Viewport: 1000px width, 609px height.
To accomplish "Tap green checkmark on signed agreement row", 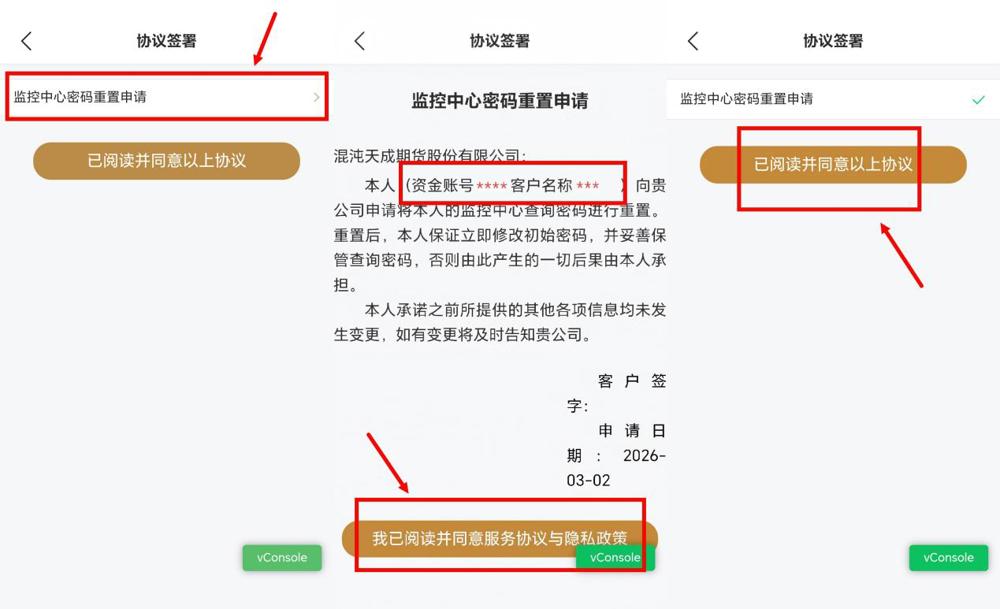I will (x=978, y=99).
